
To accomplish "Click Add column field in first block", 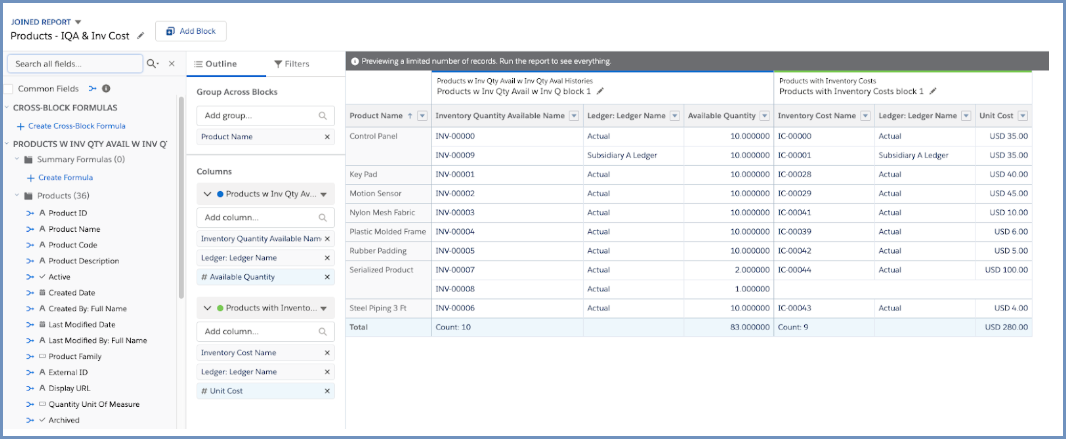I will pyautogui.click(x=265, y=217).
